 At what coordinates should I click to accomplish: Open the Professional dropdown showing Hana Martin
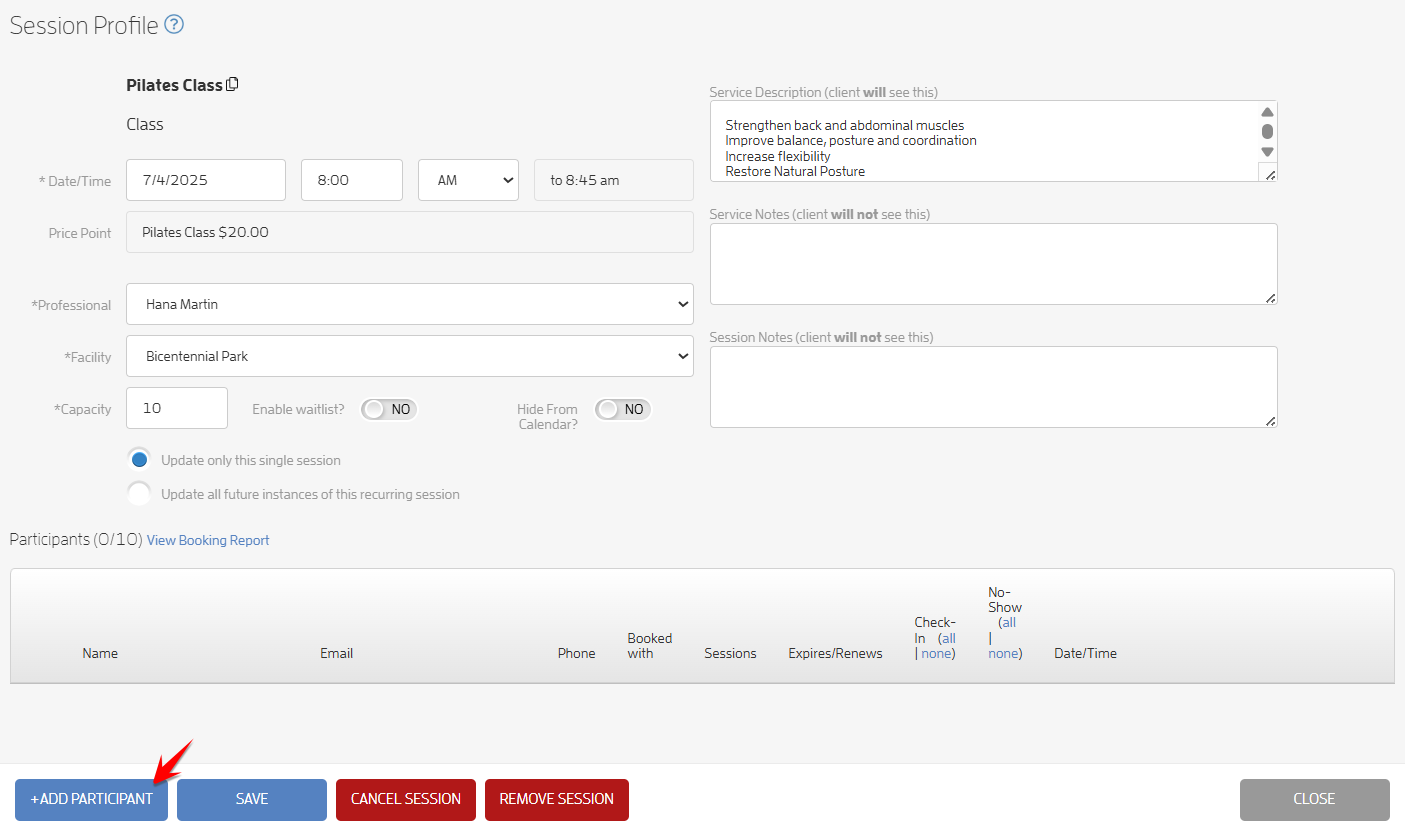click(410, 304)
